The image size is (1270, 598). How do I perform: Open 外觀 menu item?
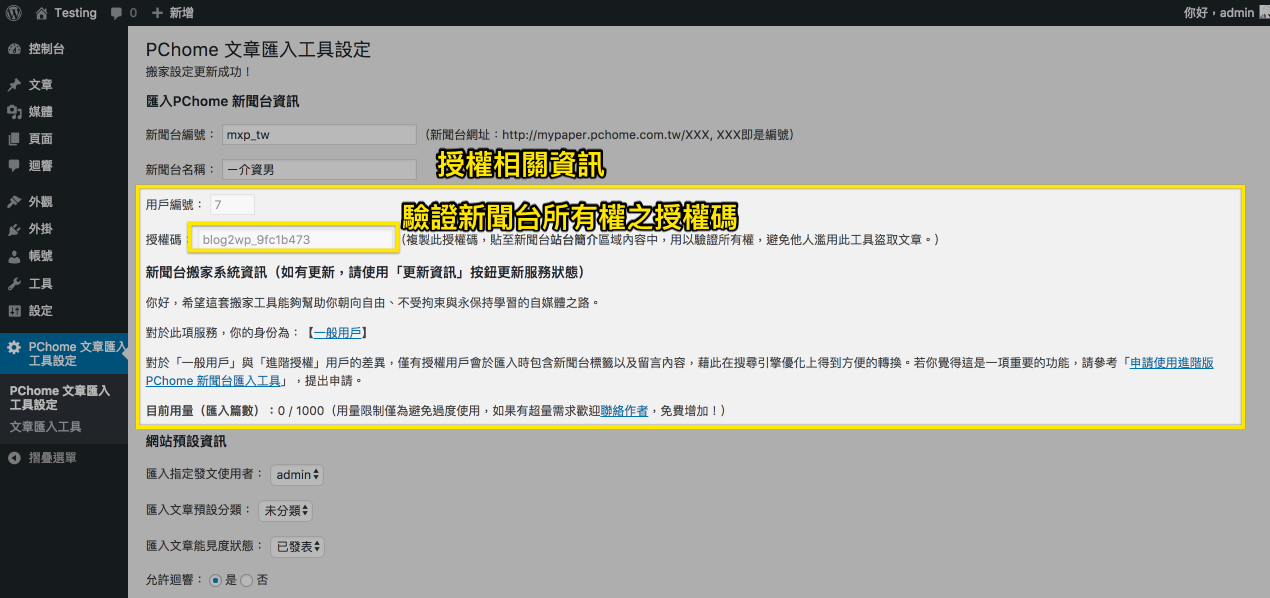click(64, 202)
